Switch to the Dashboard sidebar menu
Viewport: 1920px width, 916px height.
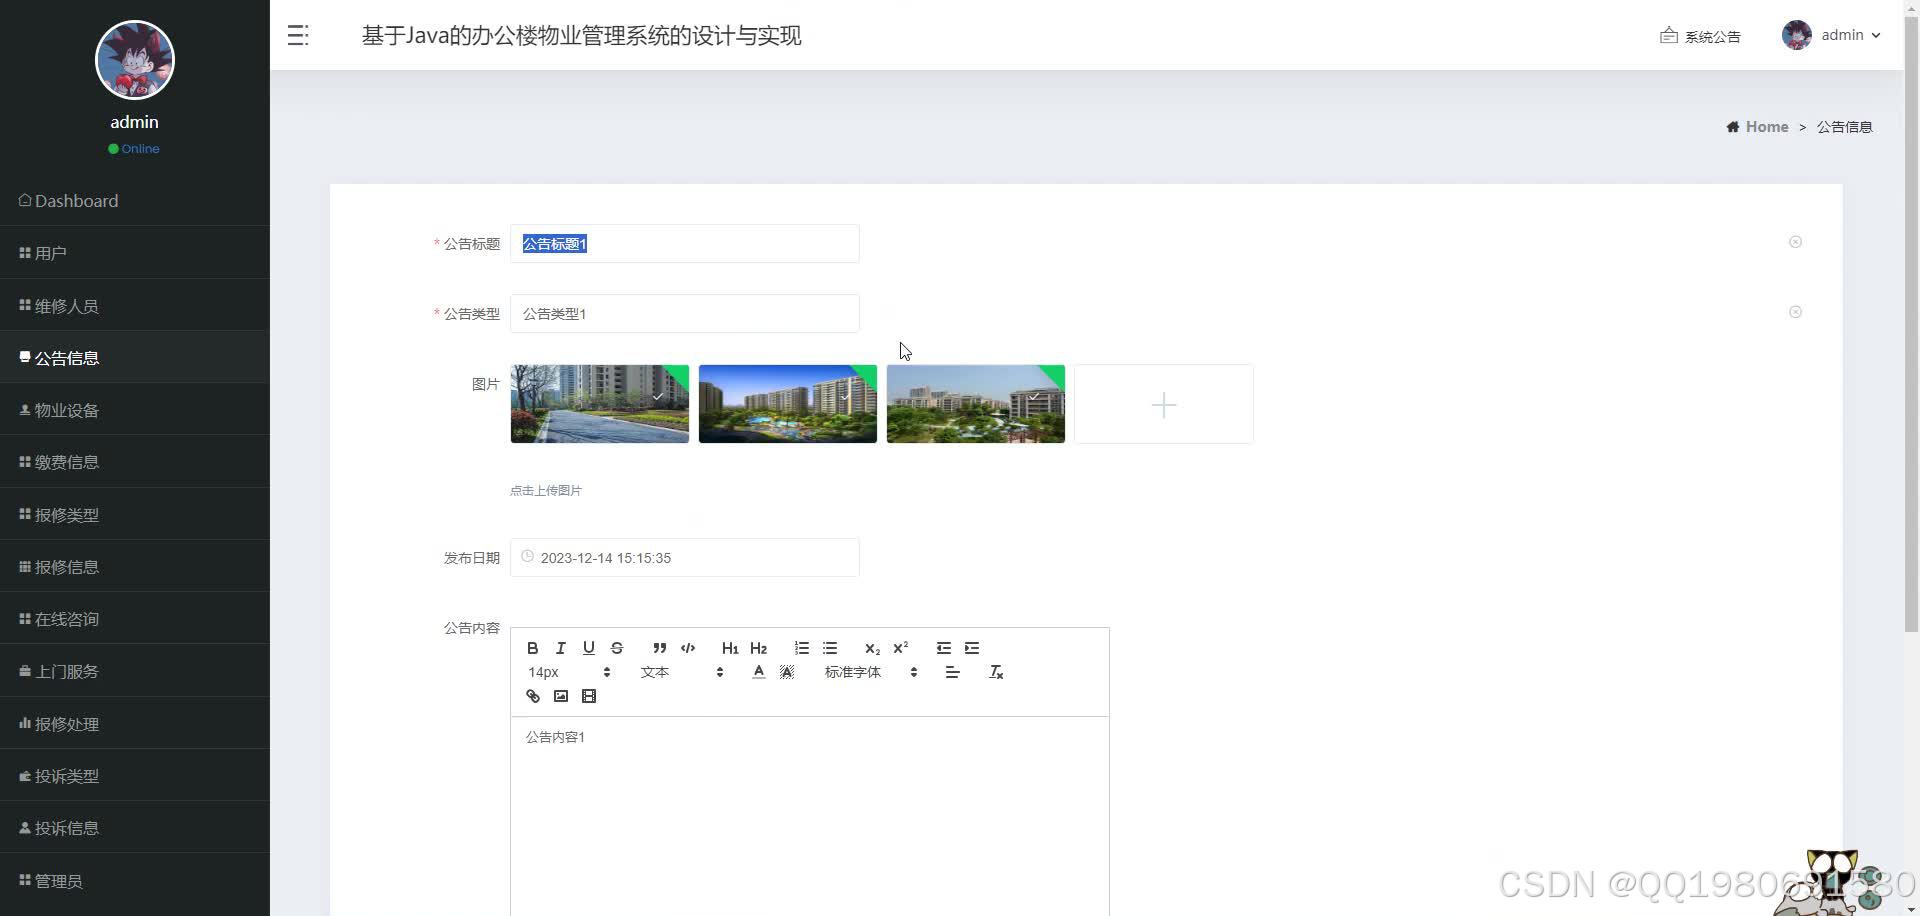[x=67, y=201]
